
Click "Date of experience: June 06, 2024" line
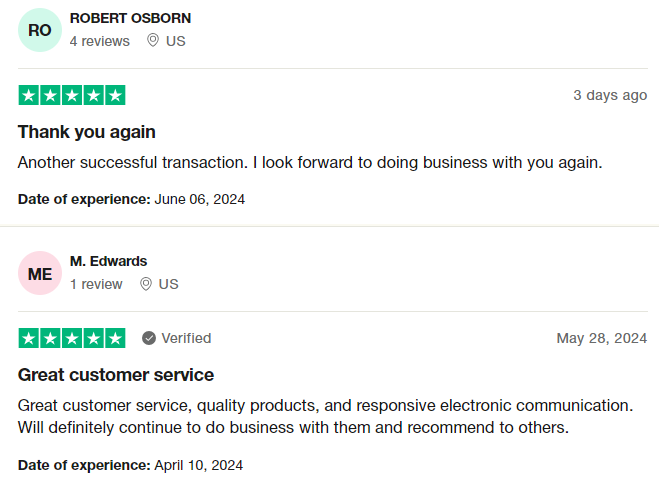(x=131, y=199)
